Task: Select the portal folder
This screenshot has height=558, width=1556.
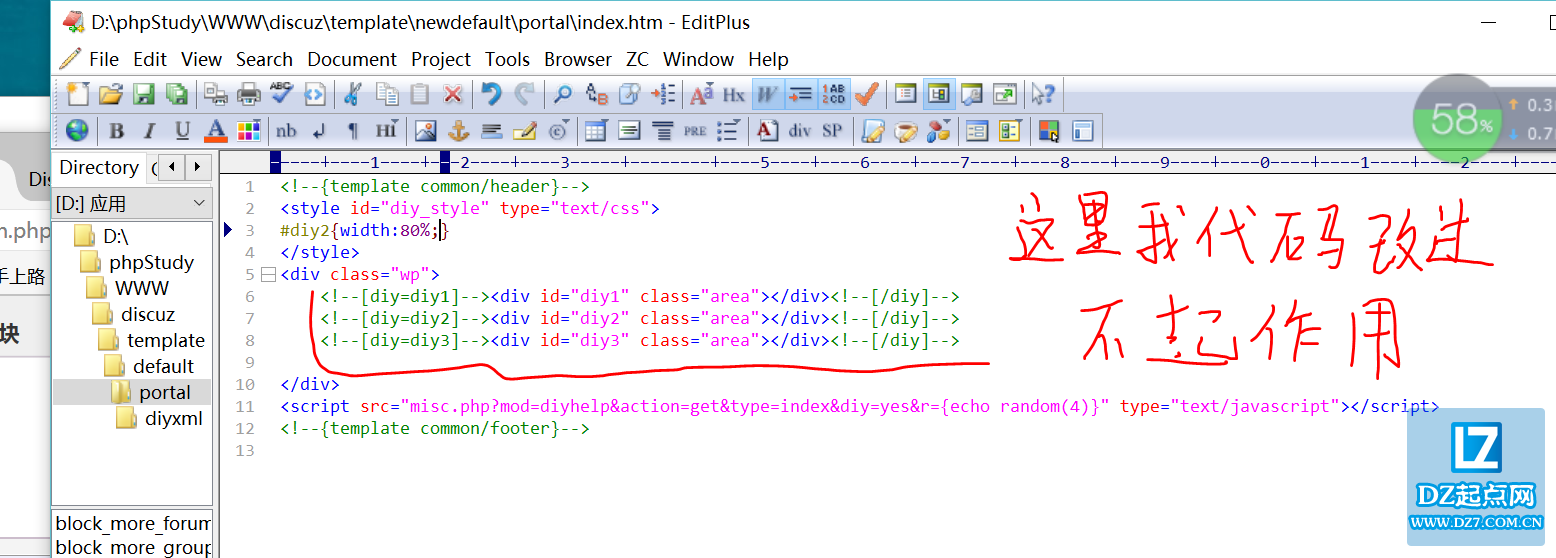Action: click(165, 392)
